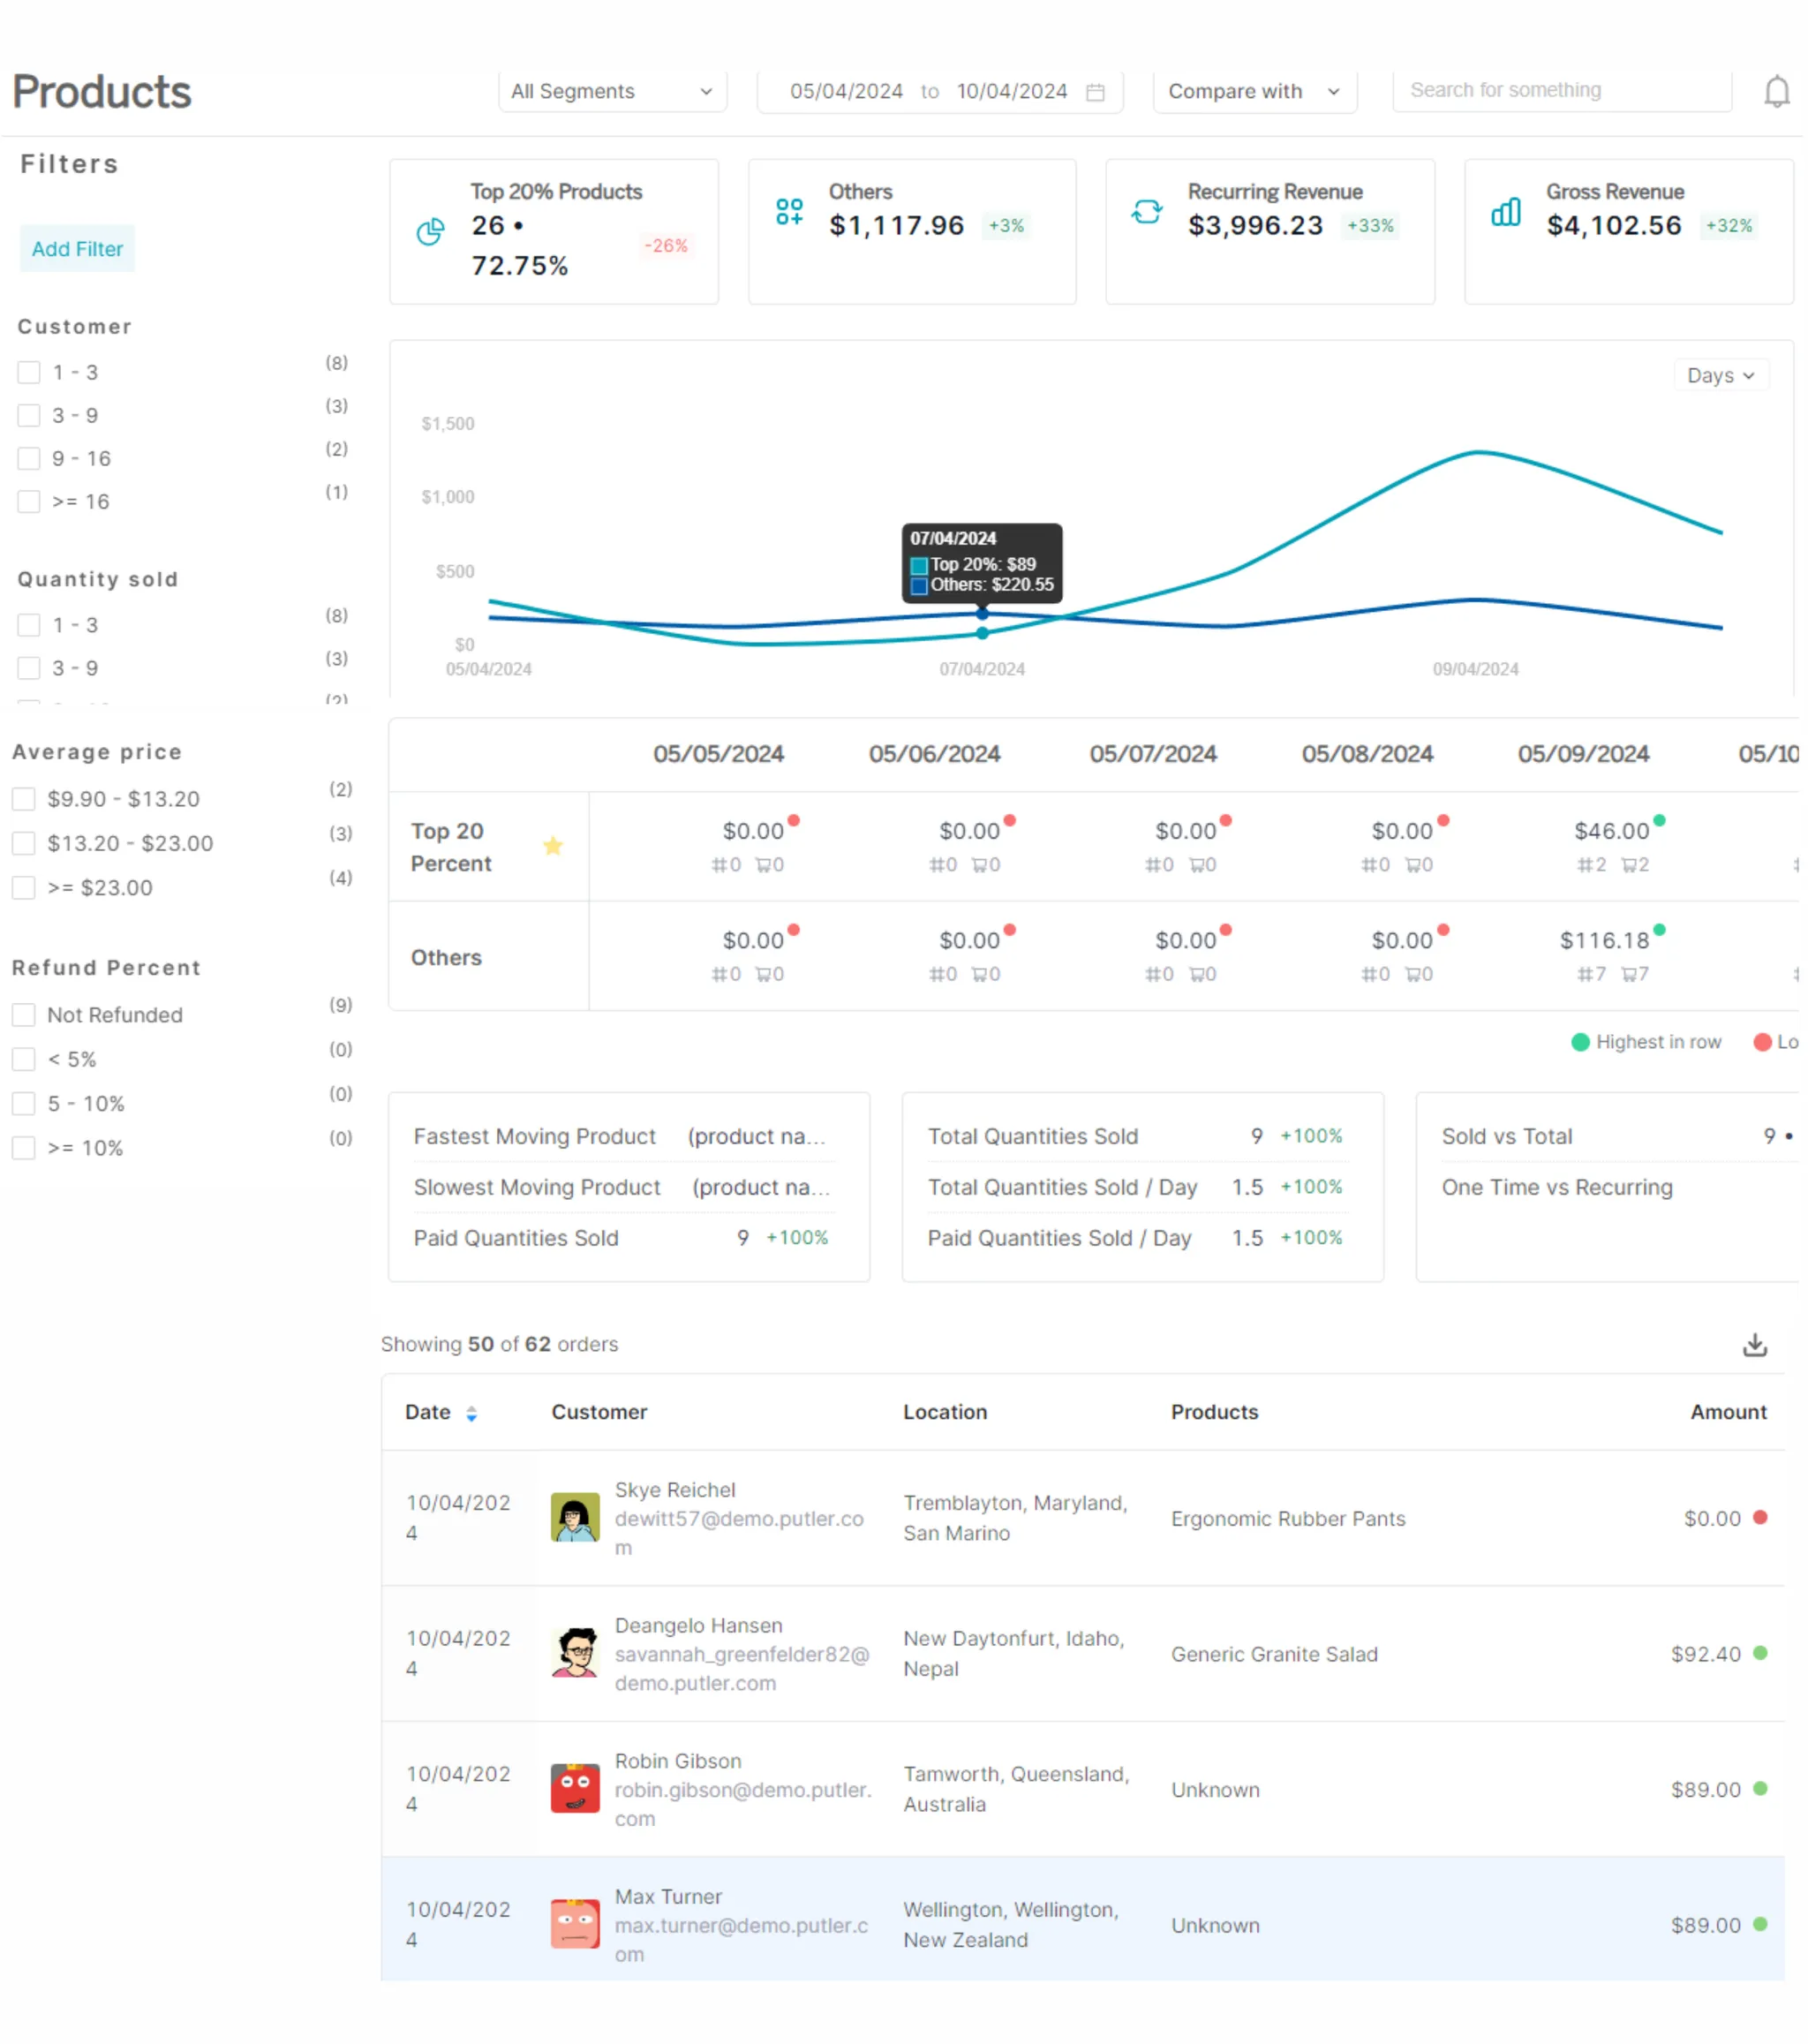Check the Customer 9 - 16 filter
The height and width of the screenshot is (2044, 1808).
[29, 459]
